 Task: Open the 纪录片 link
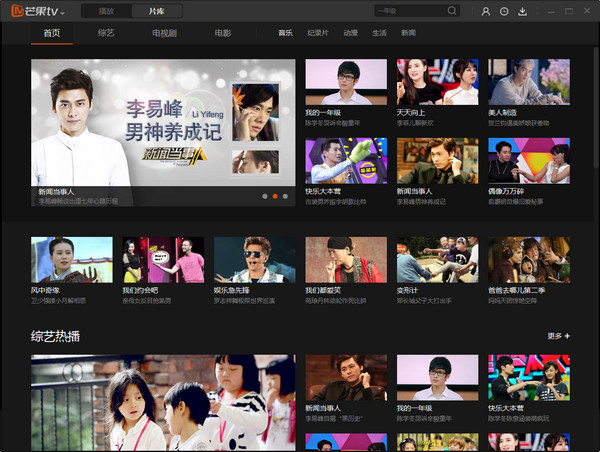point(318,33)
